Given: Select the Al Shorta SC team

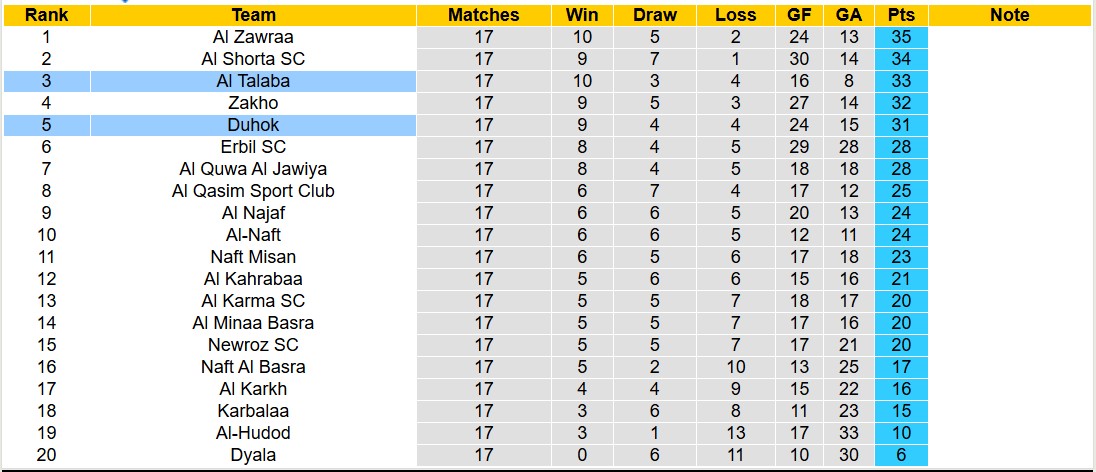Looking at the screenshot, I should (x=253, y=59).
